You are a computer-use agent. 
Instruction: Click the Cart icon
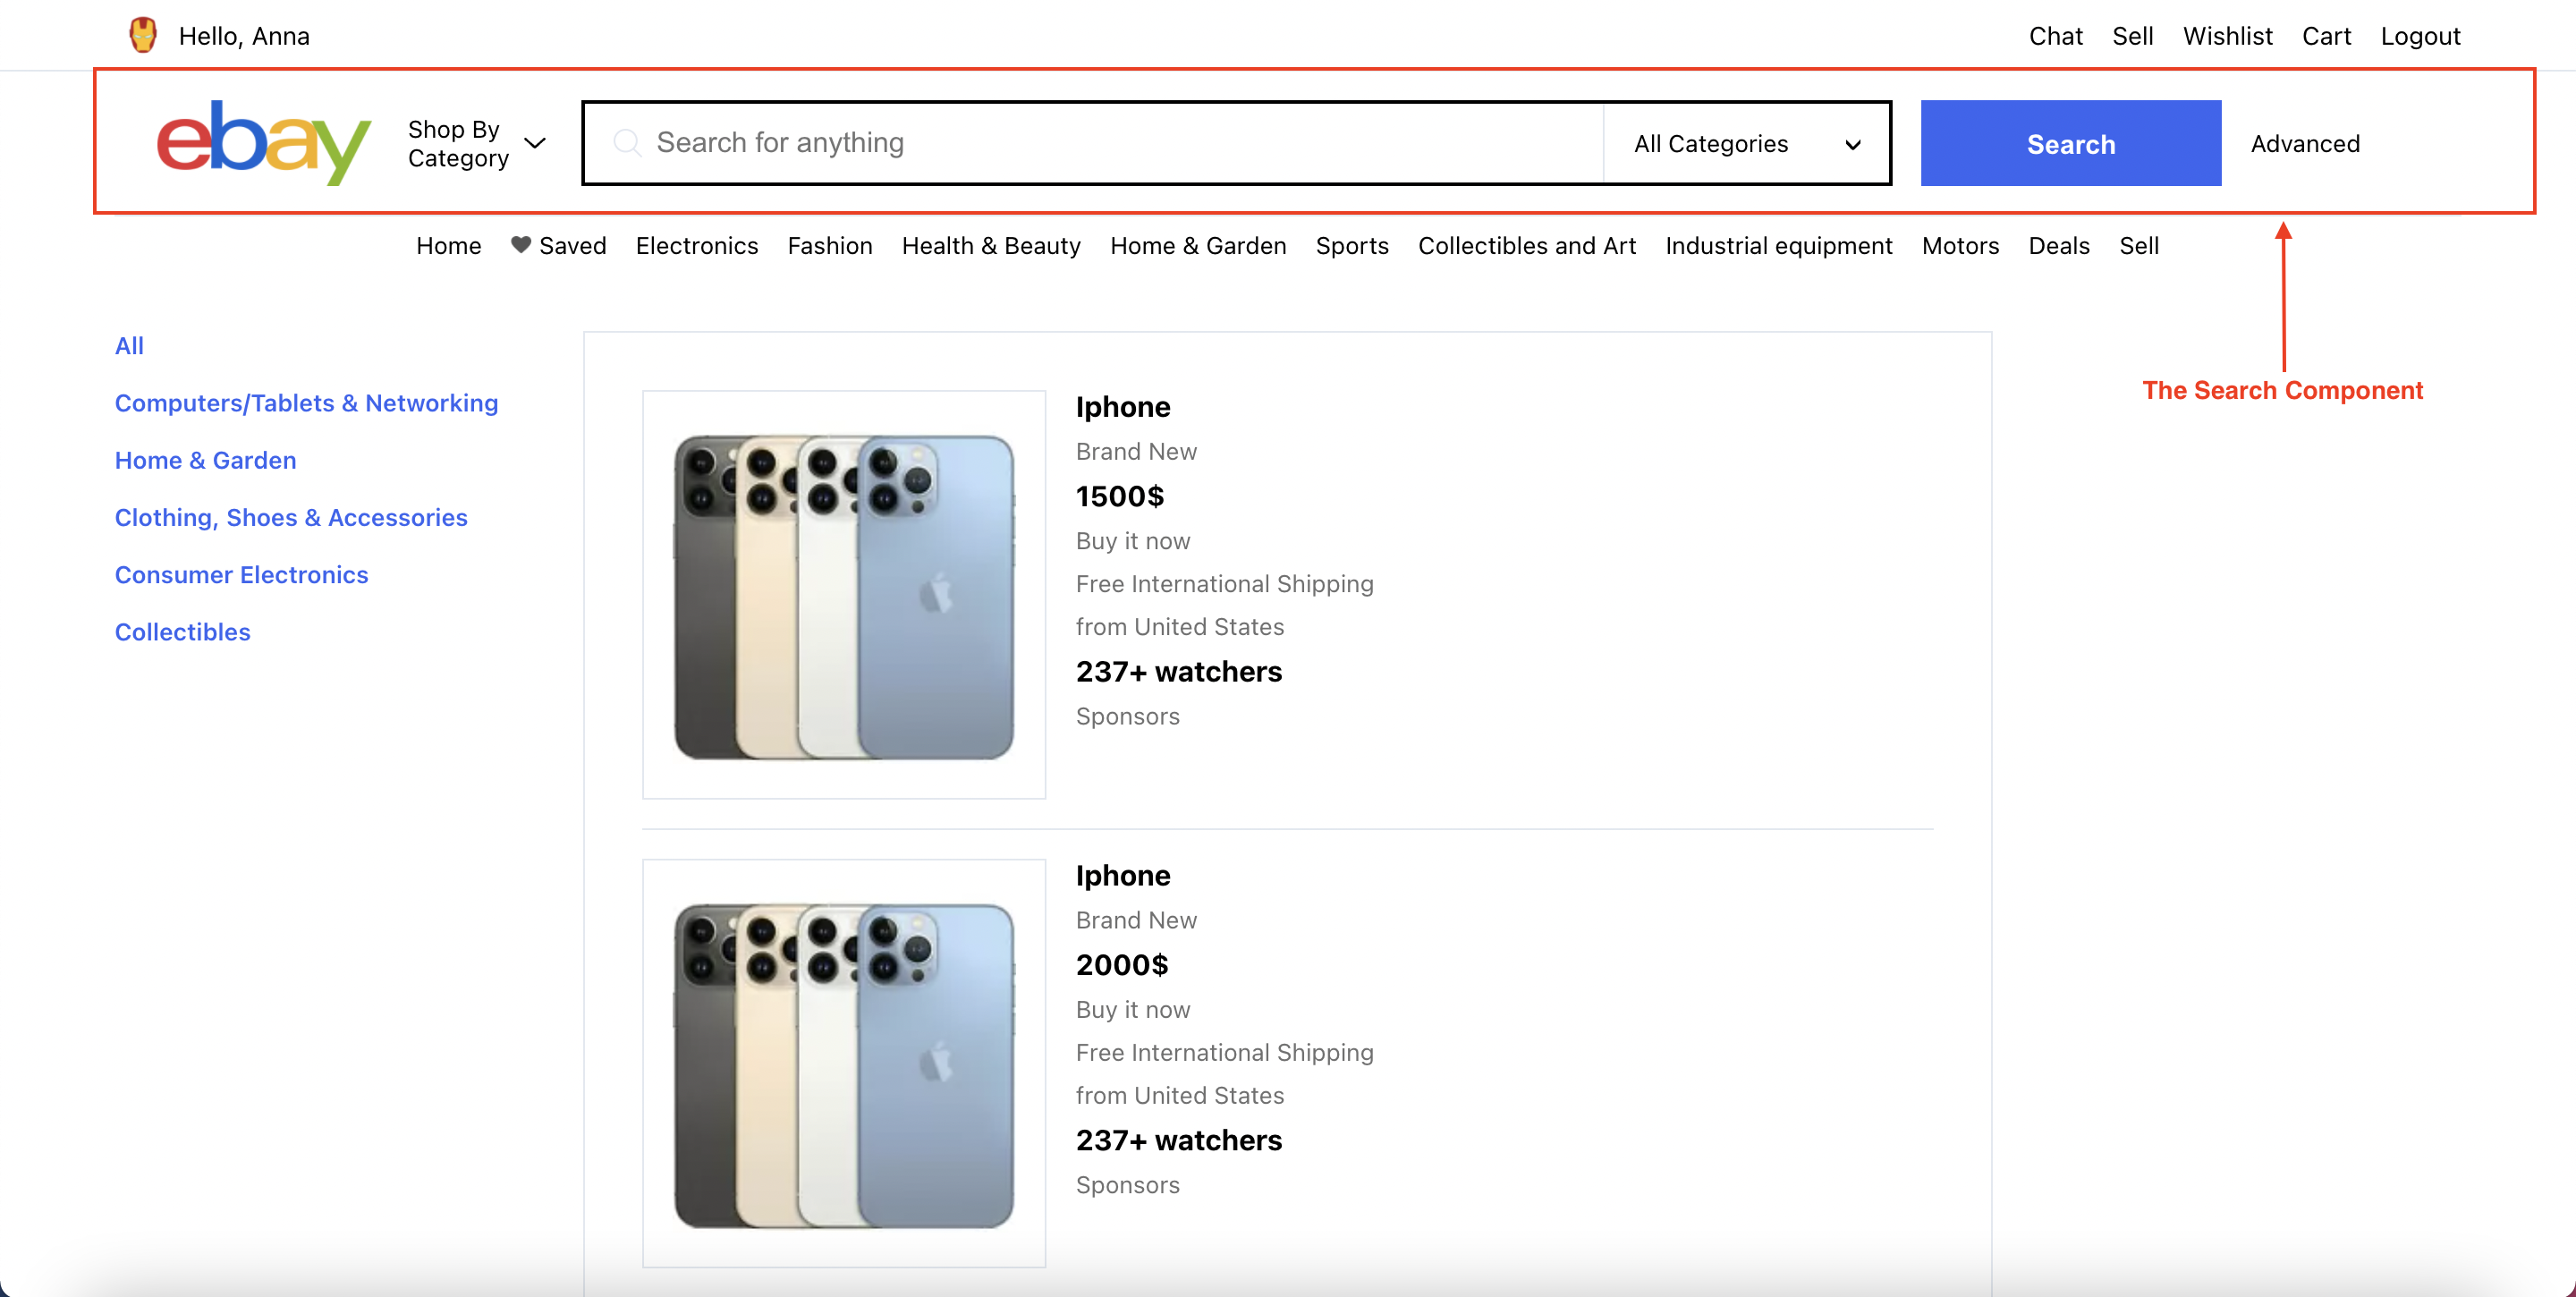pyautogui.click(x=2326, y=33)
